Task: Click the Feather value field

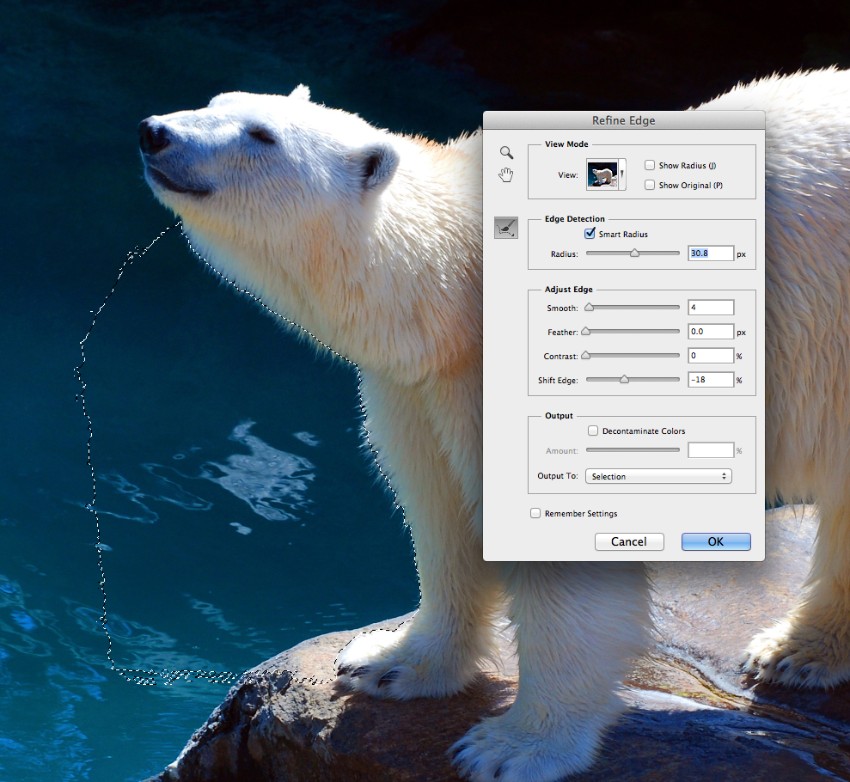Action: point(711,331)
